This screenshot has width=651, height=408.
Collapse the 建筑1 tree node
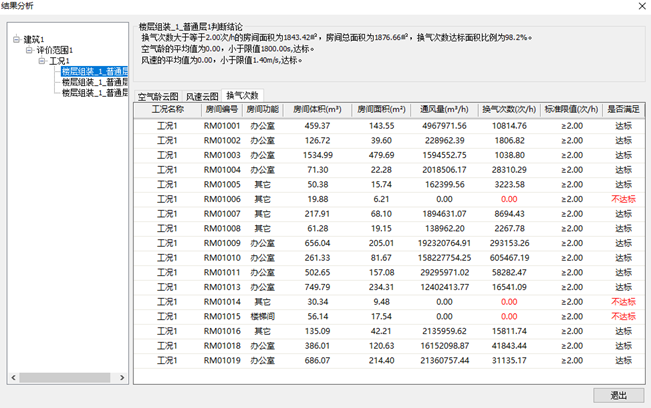pos(17,40)
